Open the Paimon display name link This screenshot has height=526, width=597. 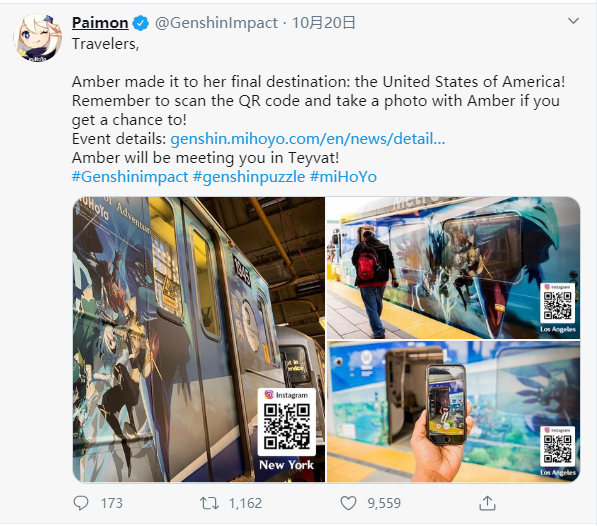pyautogui.click(x=100, y=23)
